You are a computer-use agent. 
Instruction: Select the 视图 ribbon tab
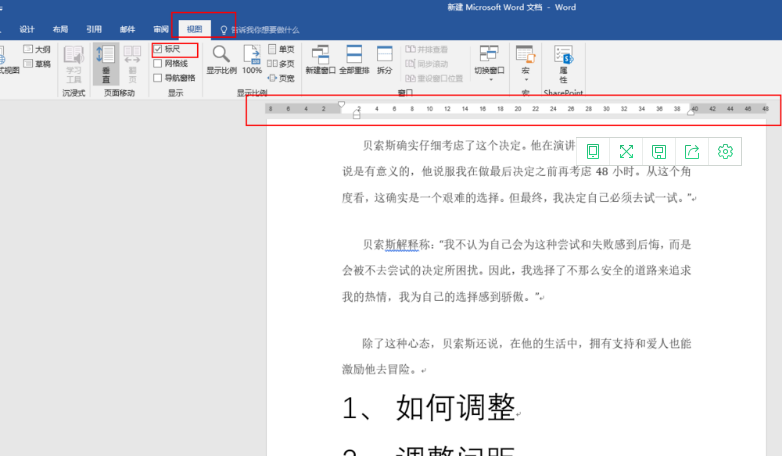[195, 29]
